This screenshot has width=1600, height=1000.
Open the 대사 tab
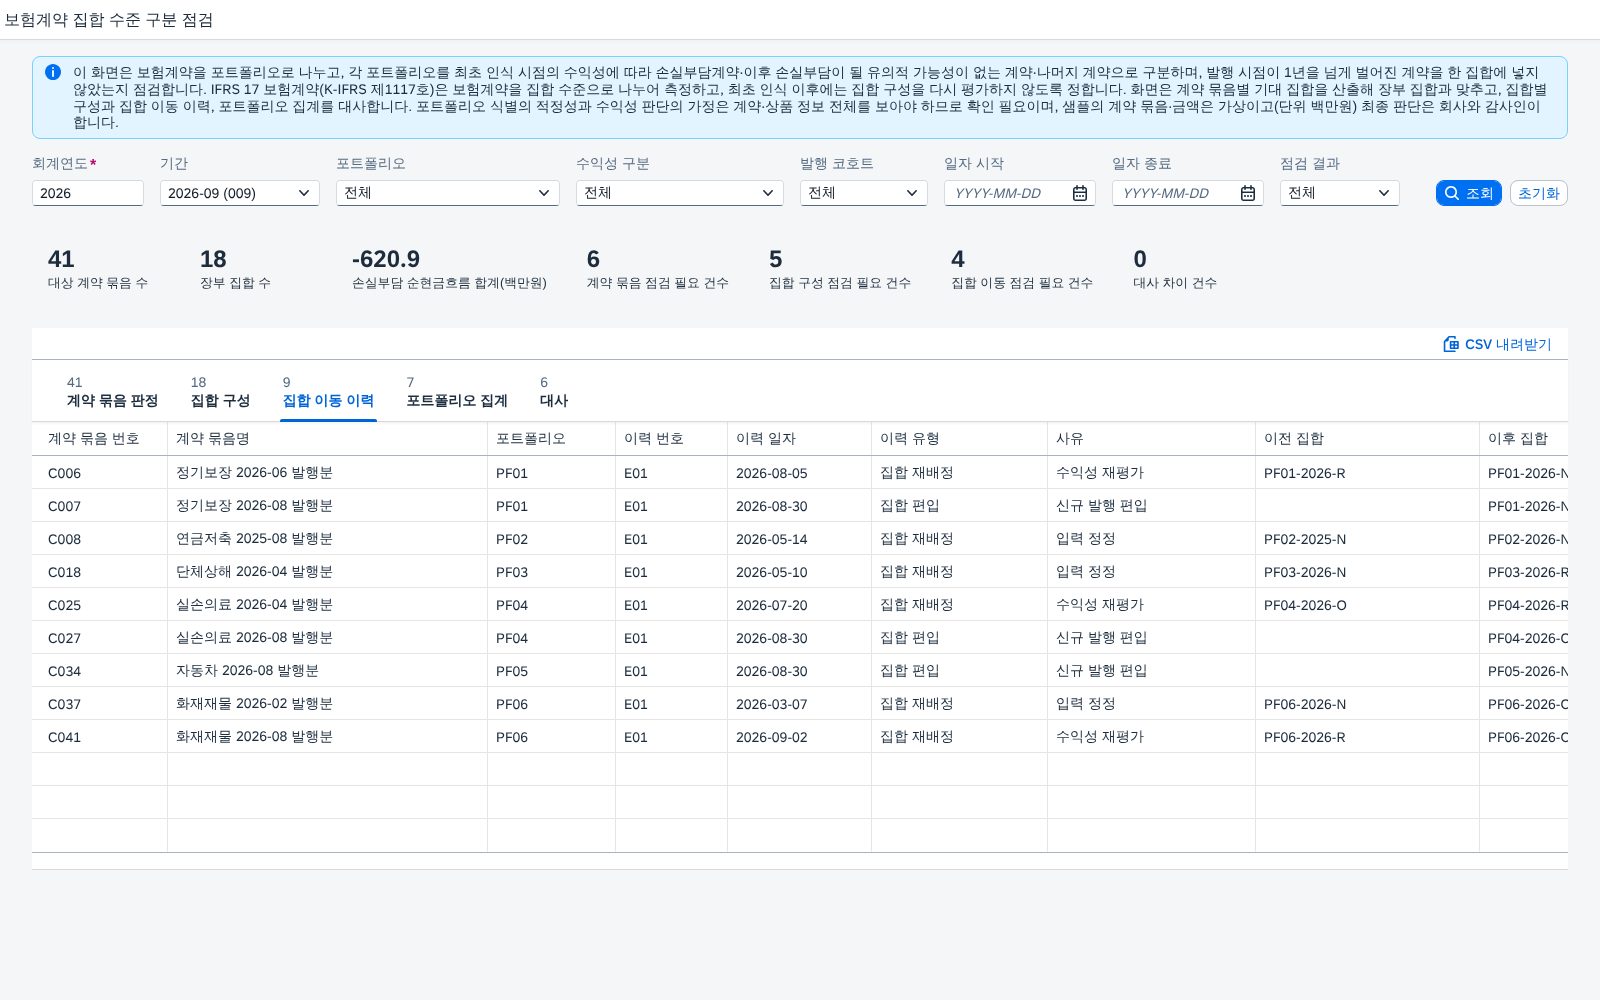(x=554, y=392)
